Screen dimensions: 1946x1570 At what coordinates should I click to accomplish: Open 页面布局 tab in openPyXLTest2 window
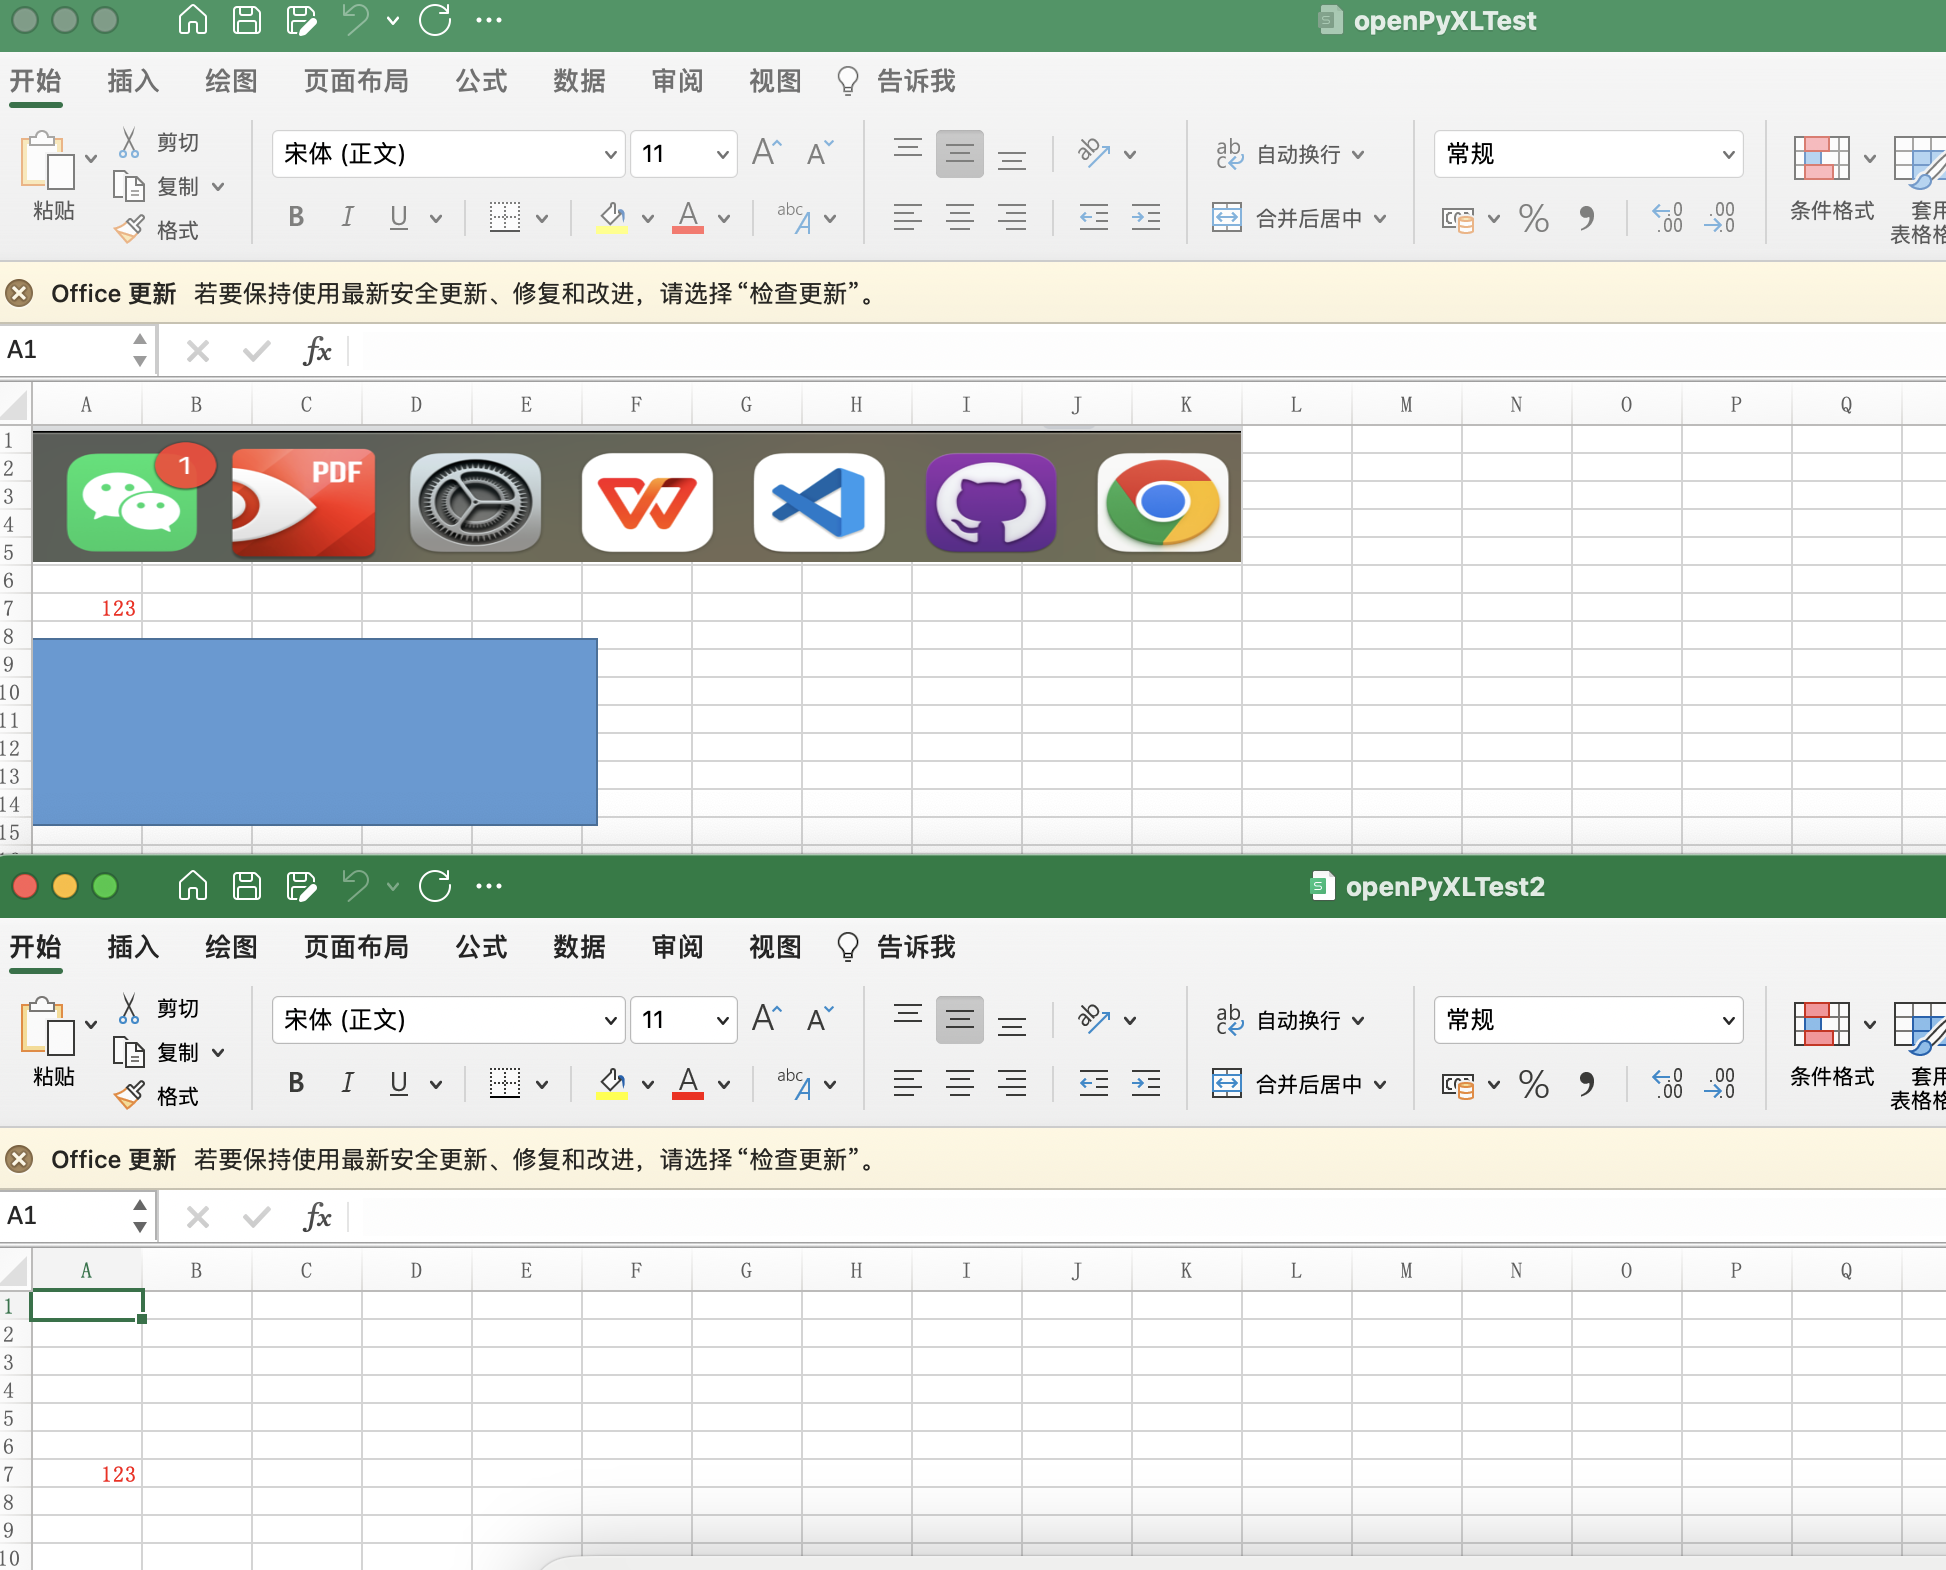tap(356, 946)
